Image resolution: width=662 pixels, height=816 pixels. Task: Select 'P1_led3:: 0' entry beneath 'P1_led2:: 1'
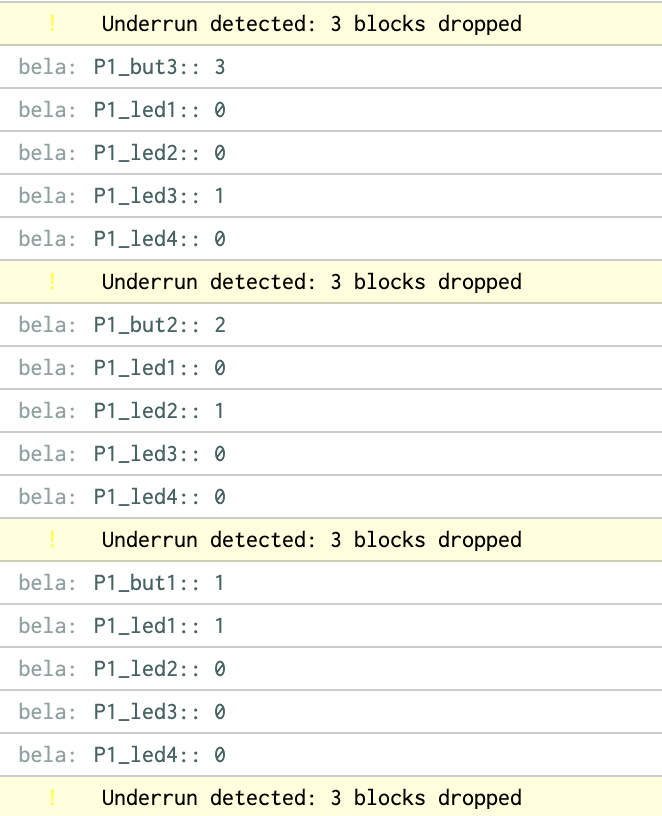tap(159, 454)
